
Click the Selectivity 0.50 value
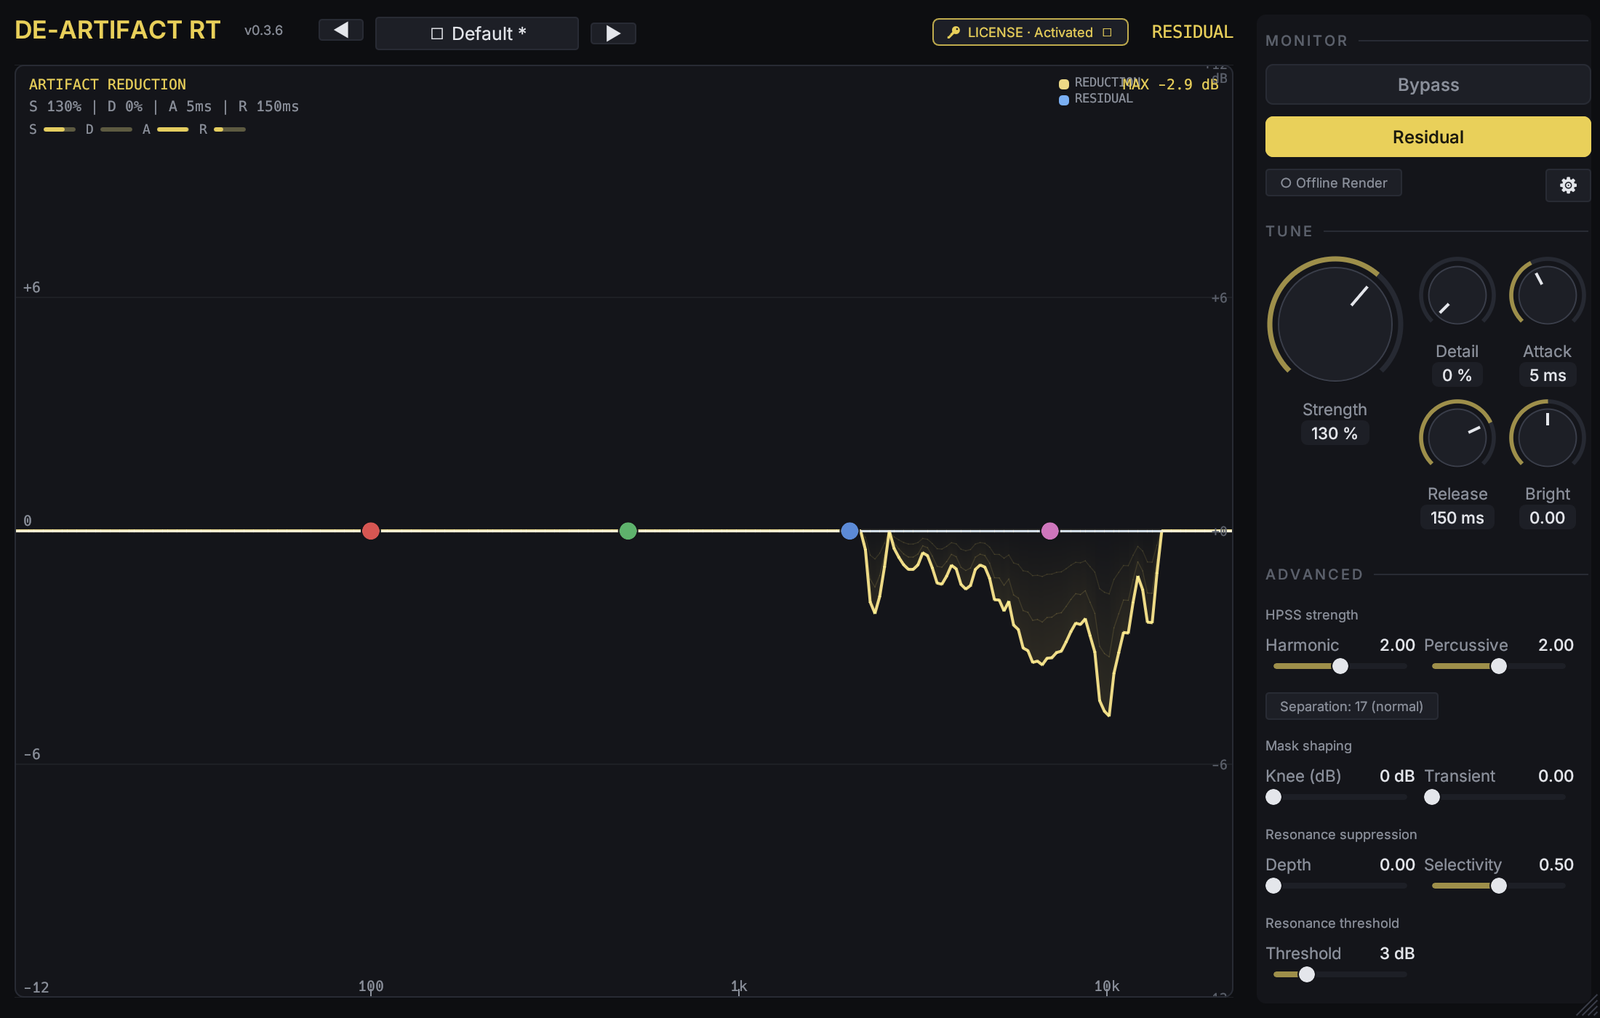(x=1556, y=864)
